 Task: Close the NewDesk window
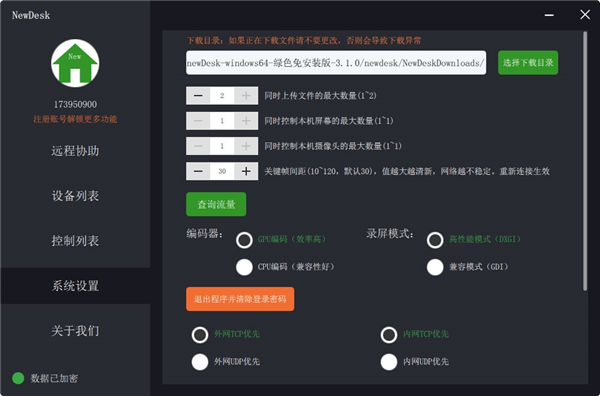coord(585,15)
